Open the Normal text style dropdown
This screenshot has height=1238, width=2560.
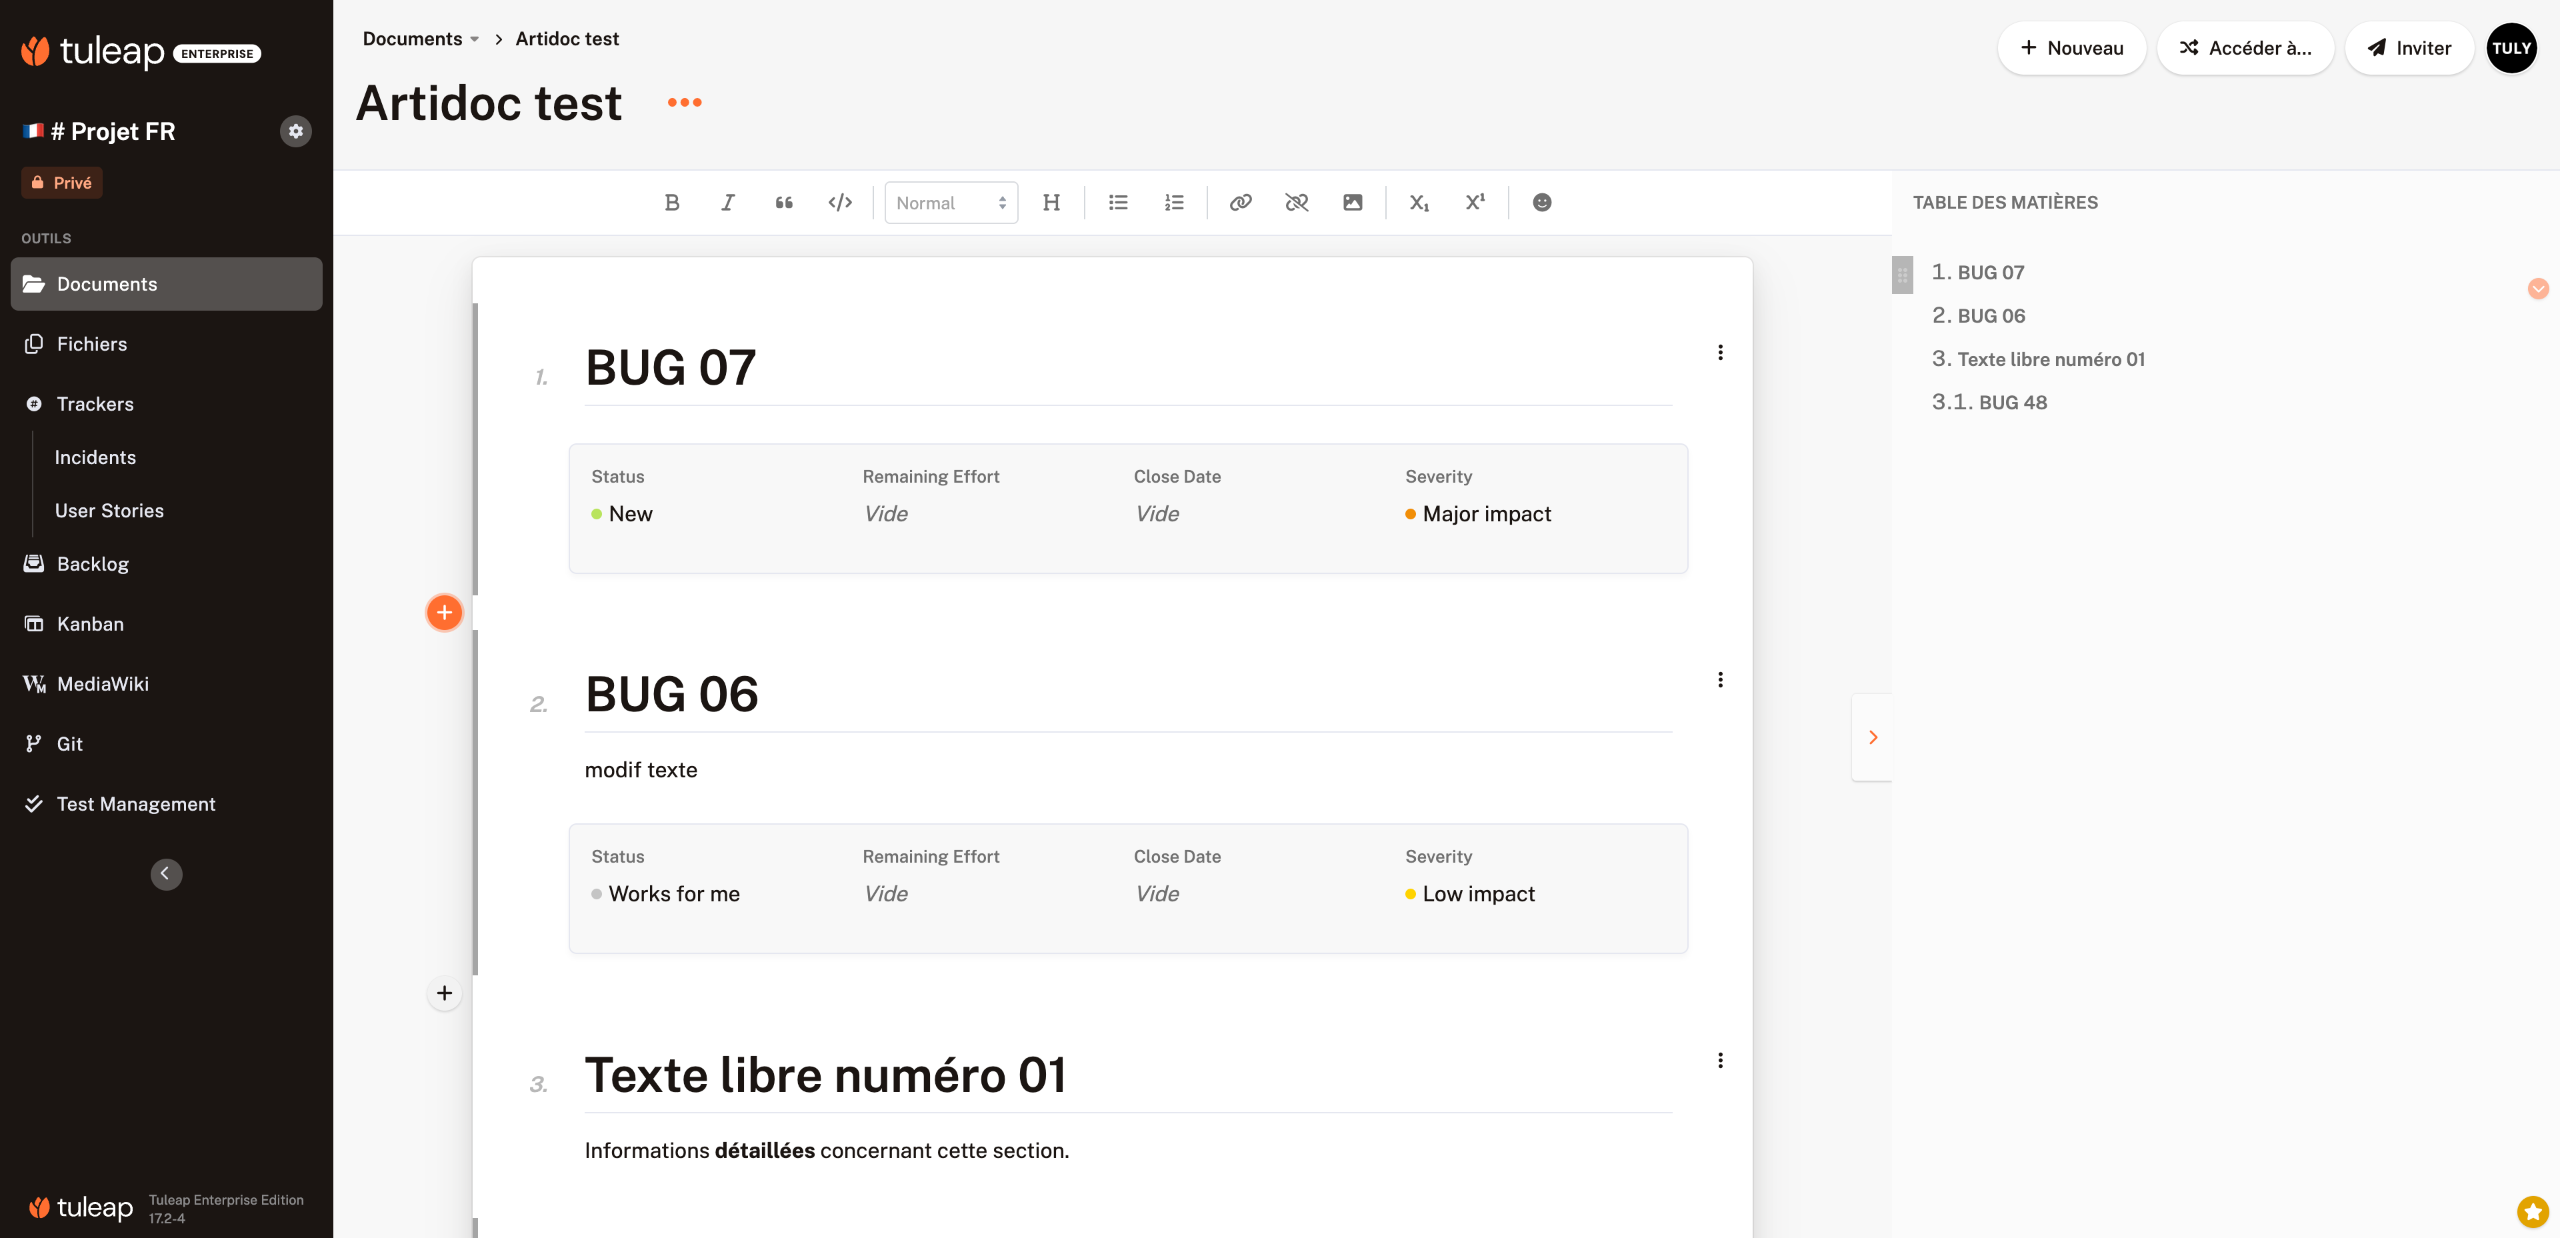(950, 202)
